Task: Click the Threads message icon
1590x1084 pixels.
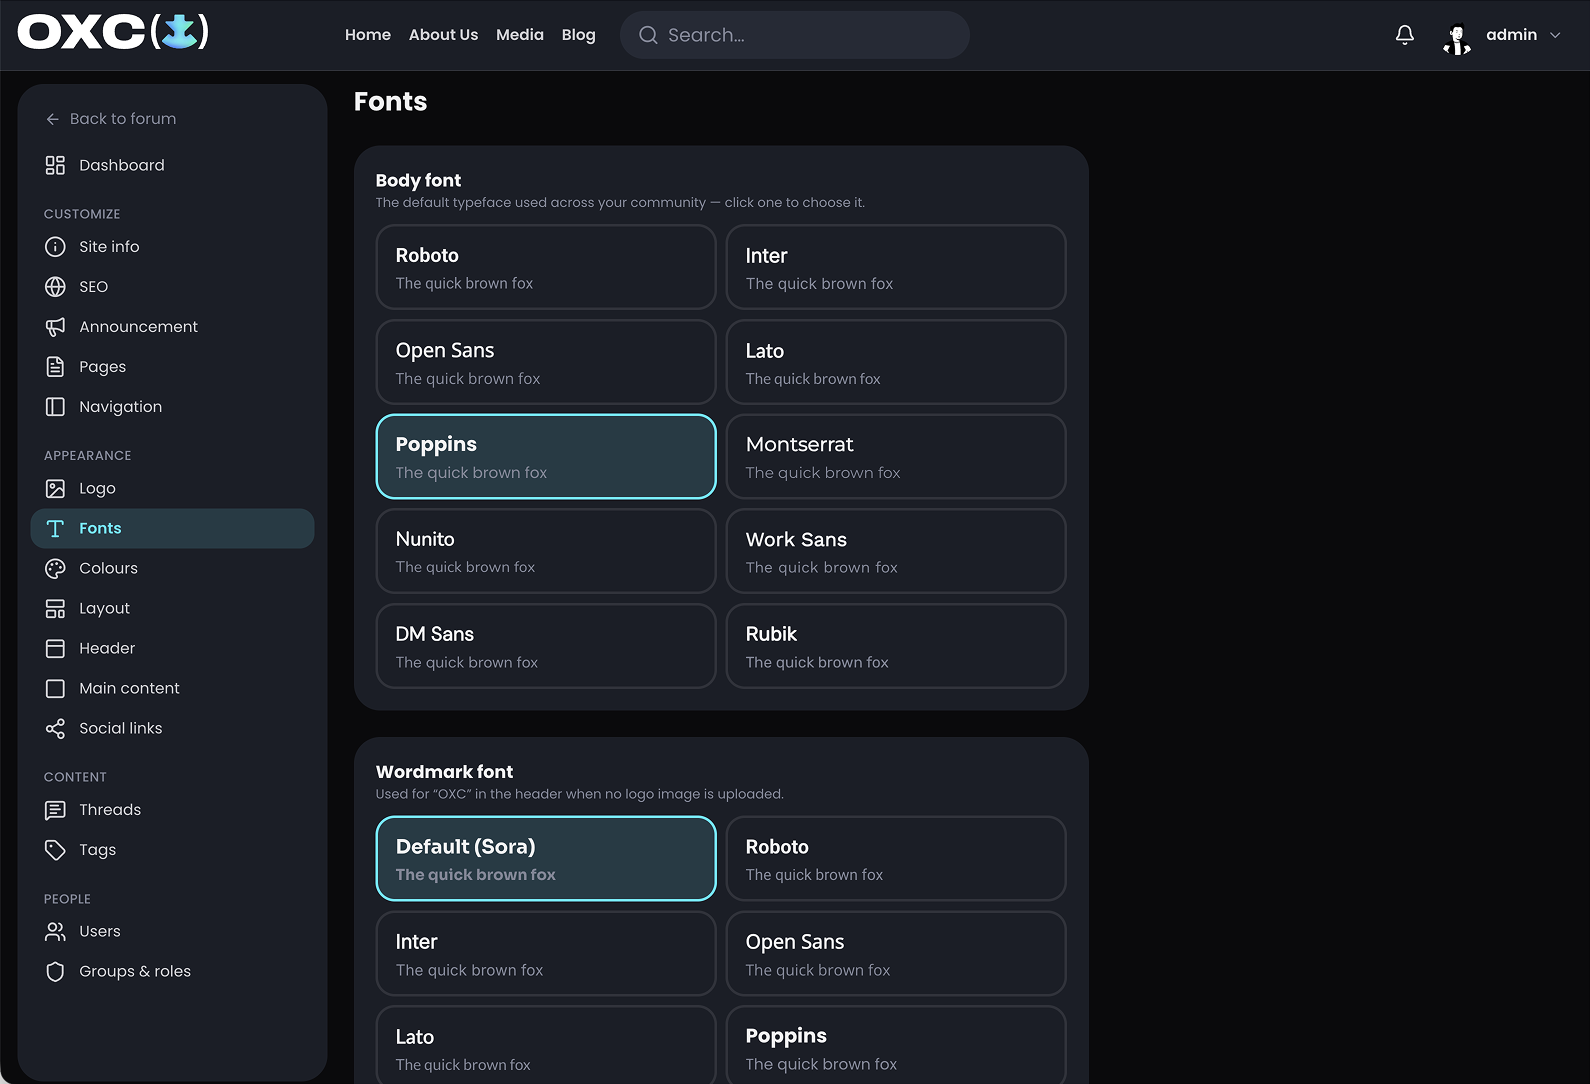Action: coord(55,810)
